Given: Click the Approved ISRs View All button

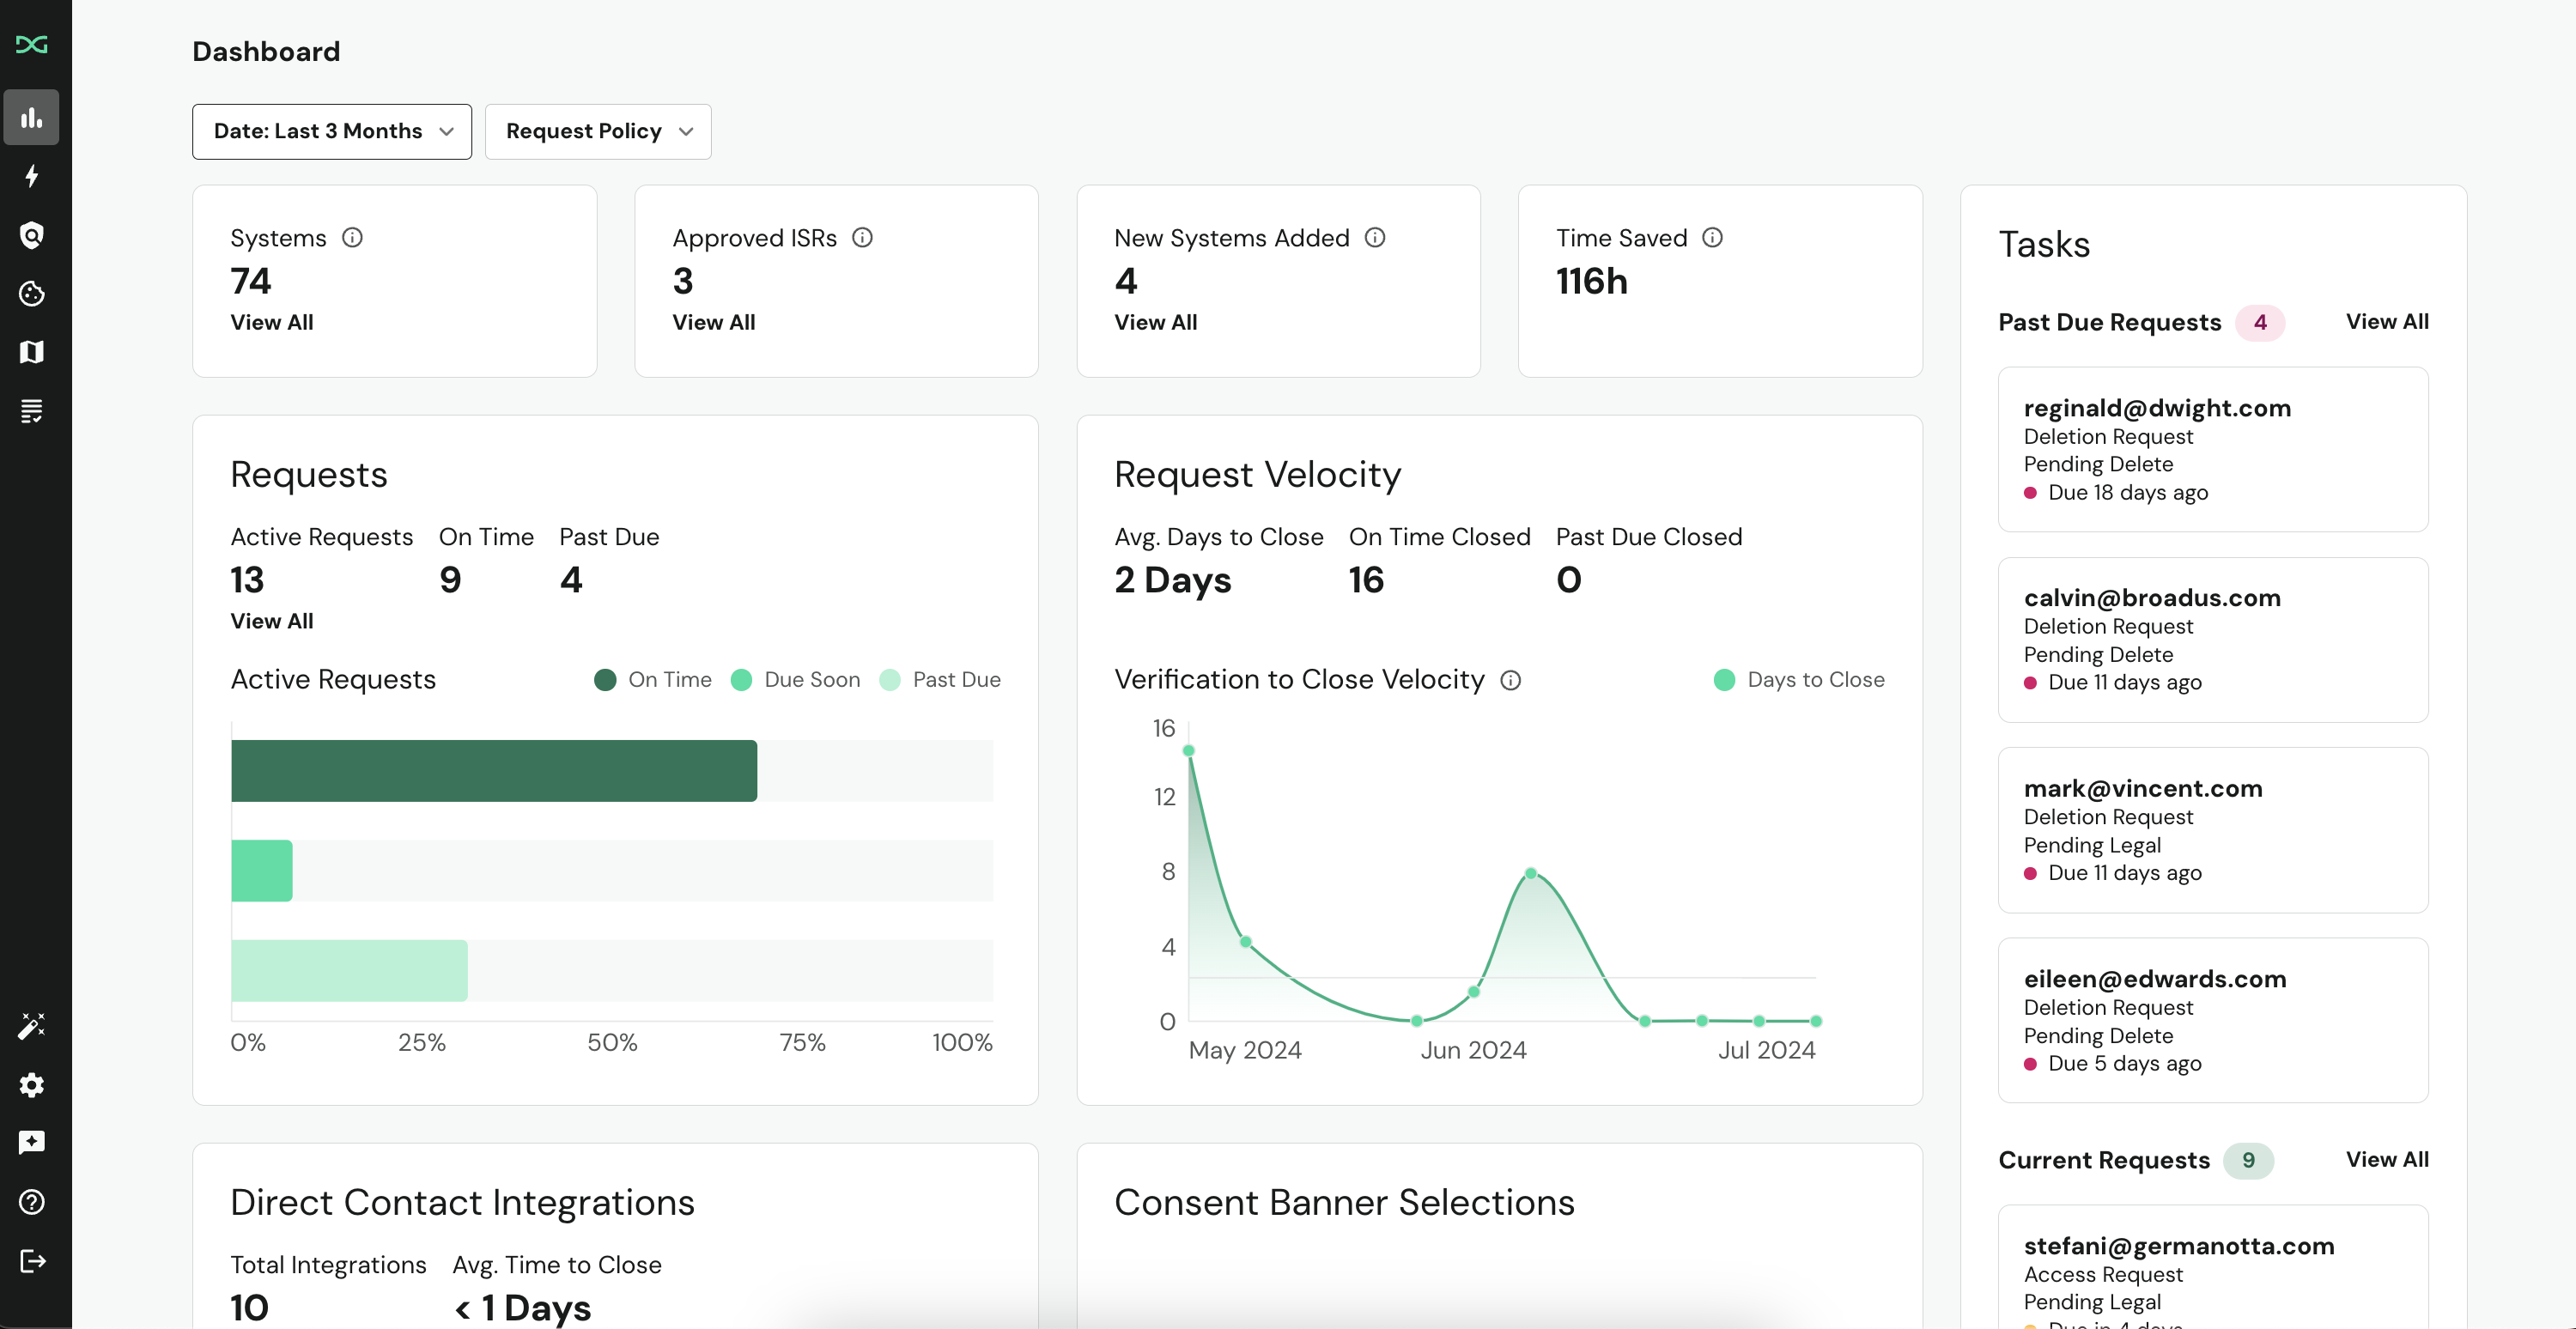Looking at the screenshot, I should click(712, 320).
